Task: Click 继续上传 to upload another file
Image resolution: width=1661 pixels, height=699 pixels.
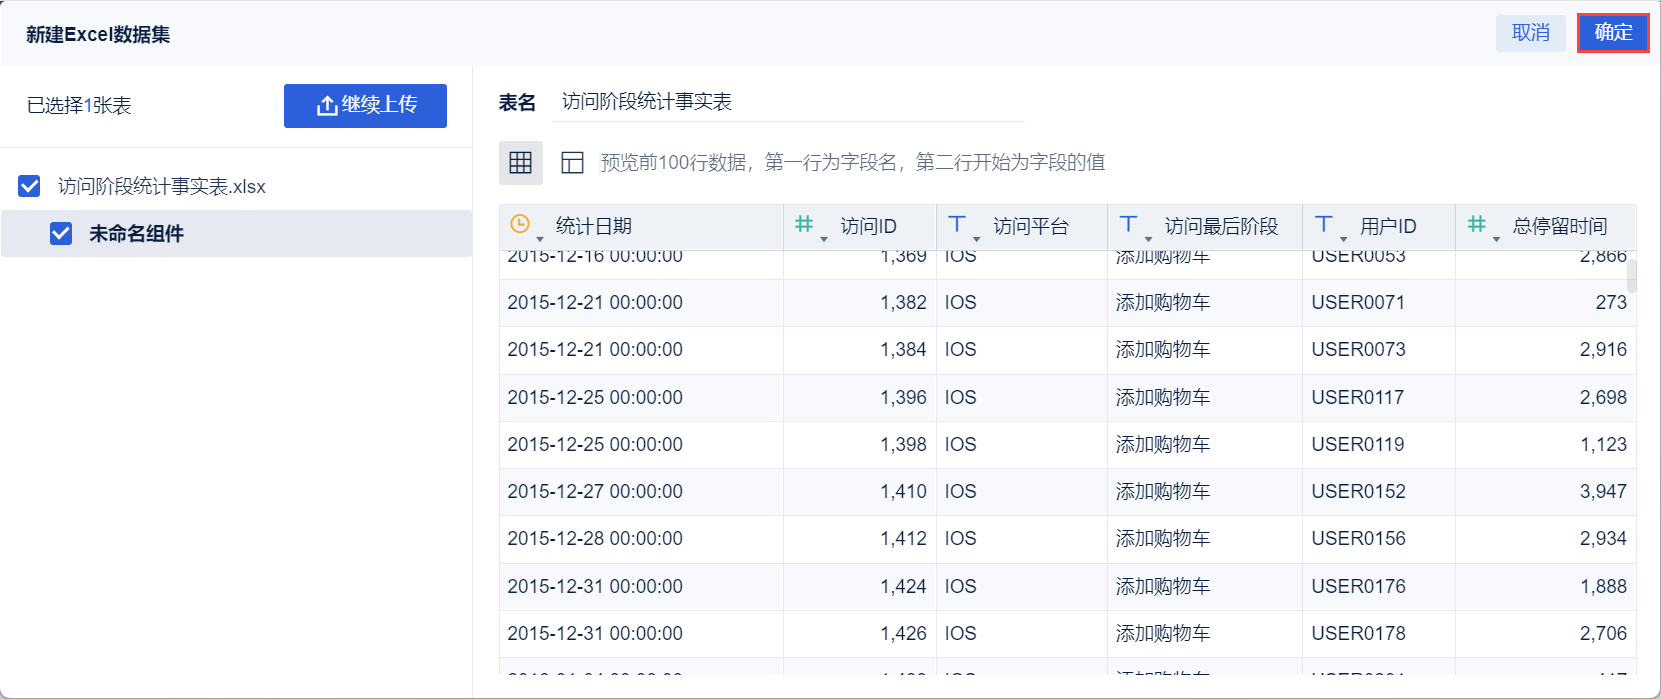Action: point(365,105)
